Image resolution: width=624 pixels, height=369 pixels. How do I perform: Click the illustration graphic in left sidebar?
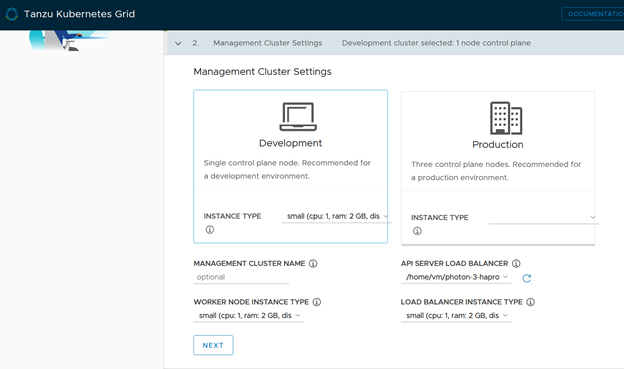click(x=68, y=41)
